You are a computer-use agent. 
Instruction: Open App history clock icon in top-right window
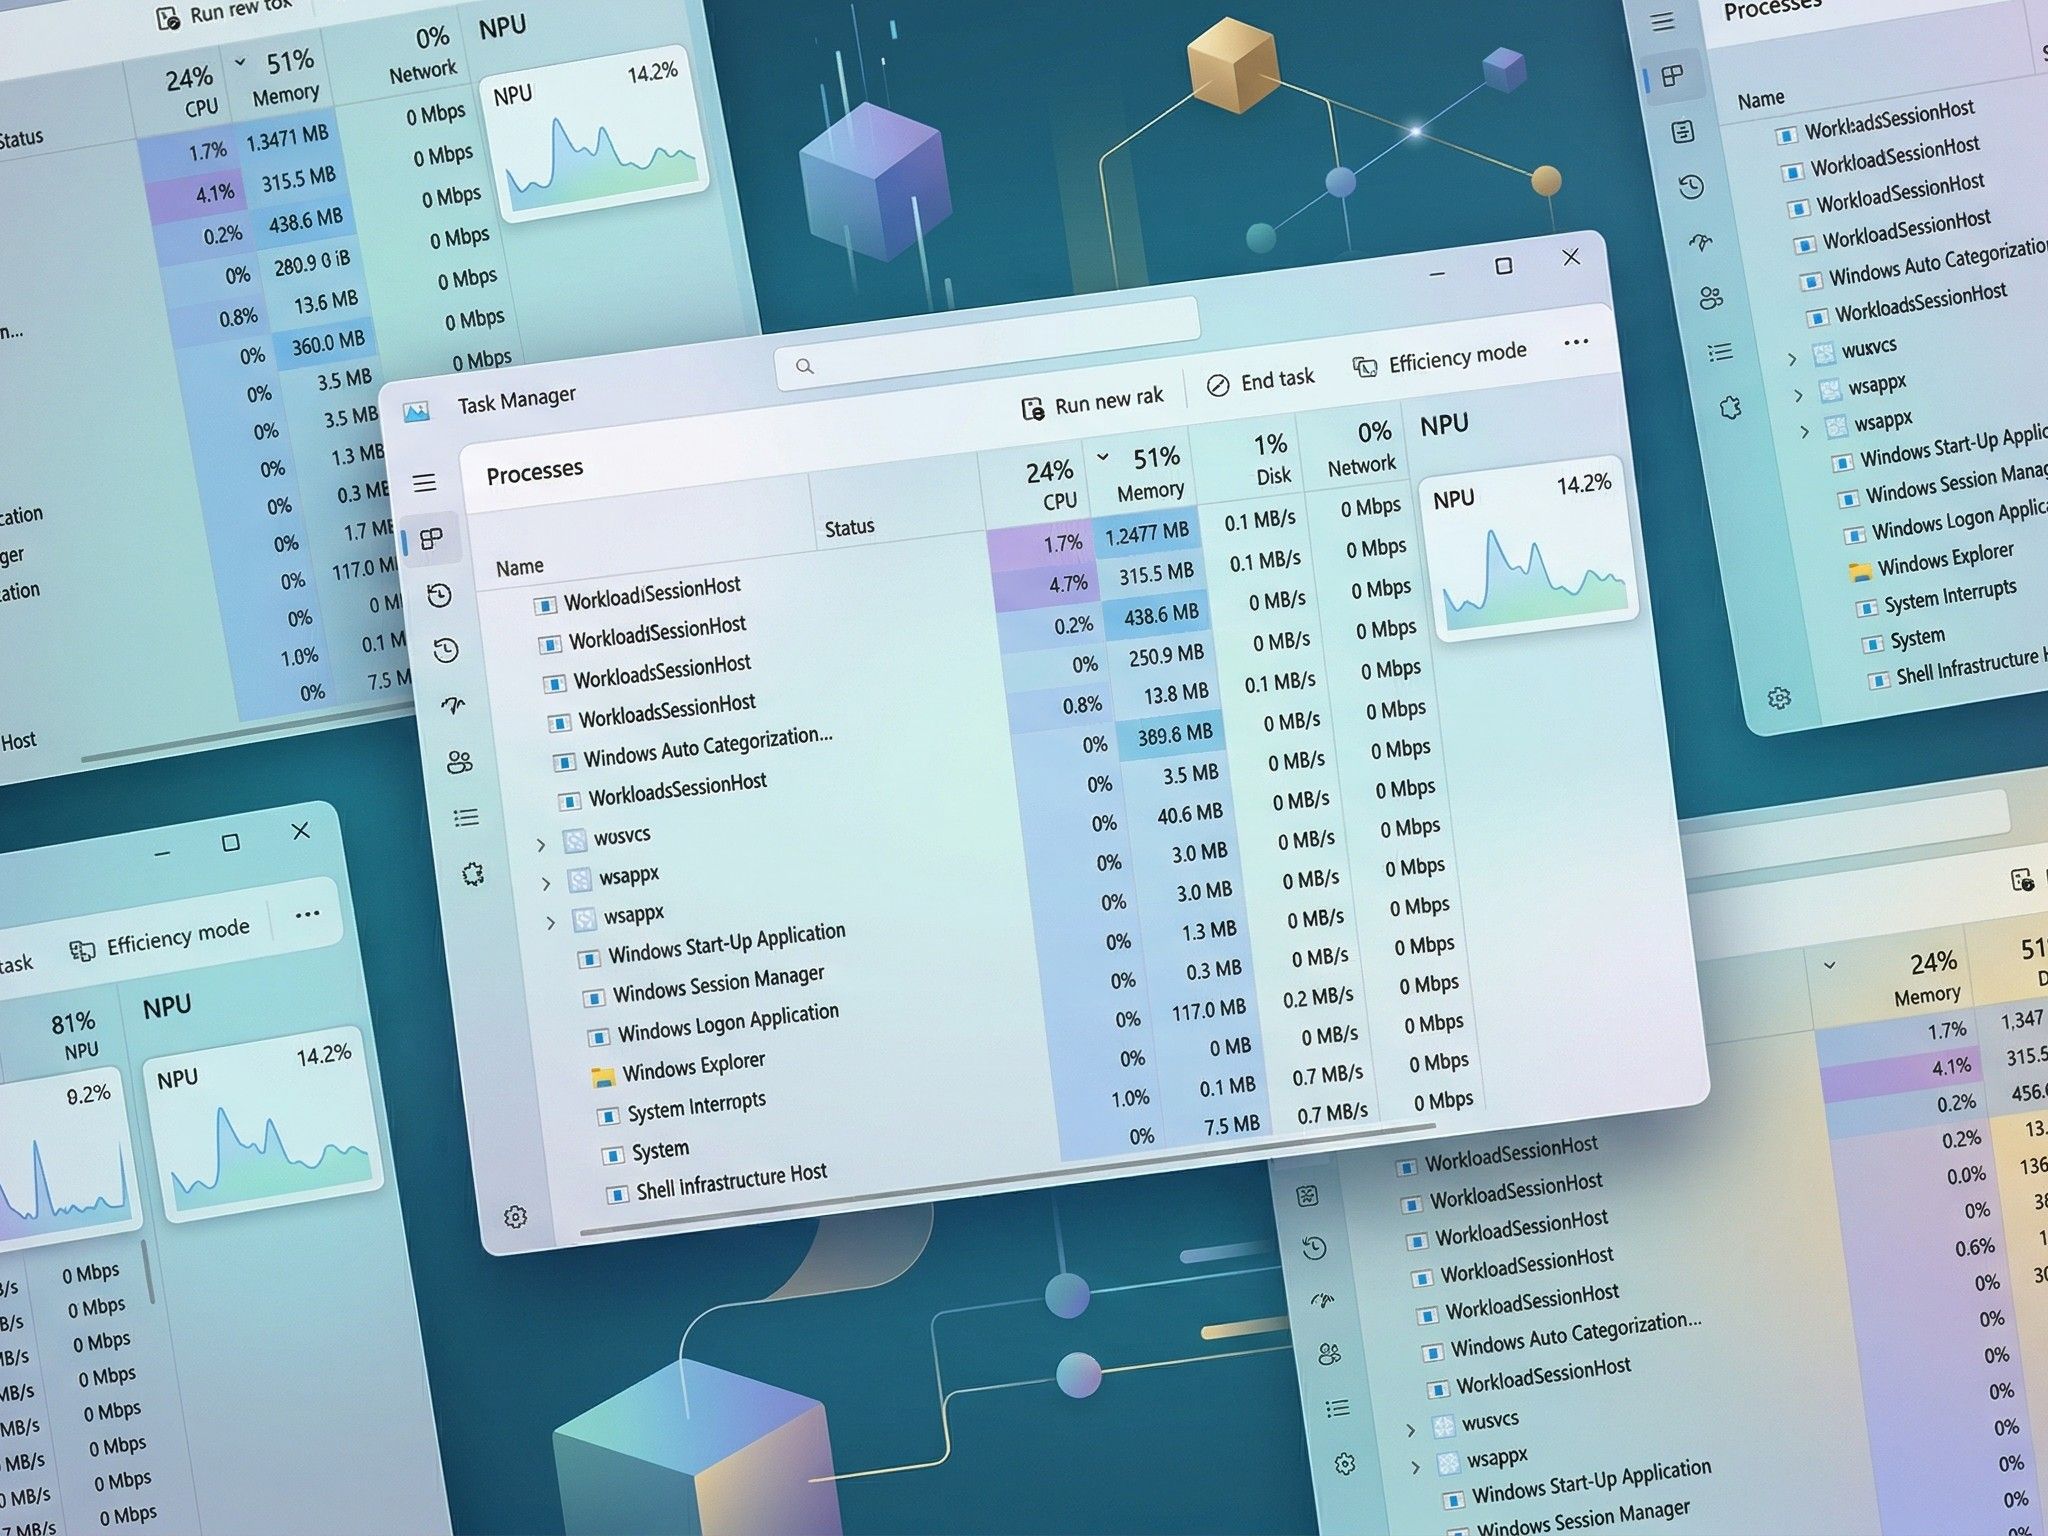pyautogui.click(x=1691, y=186)
